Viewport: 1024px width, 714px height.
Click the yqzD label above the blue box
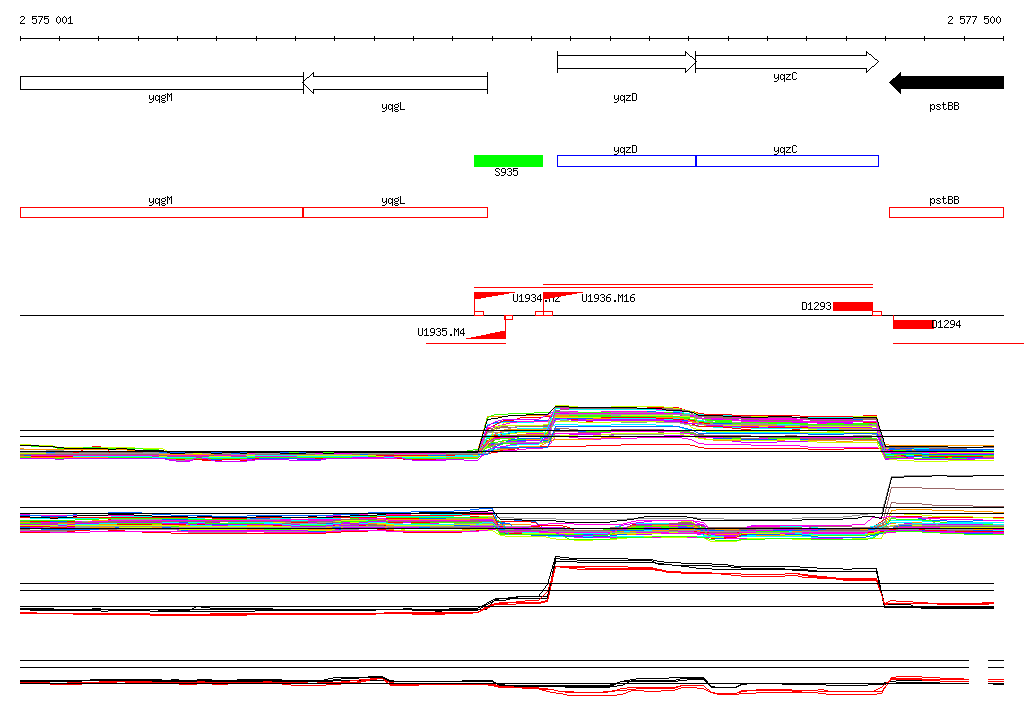pyautogui.click(x=626, y=150)
